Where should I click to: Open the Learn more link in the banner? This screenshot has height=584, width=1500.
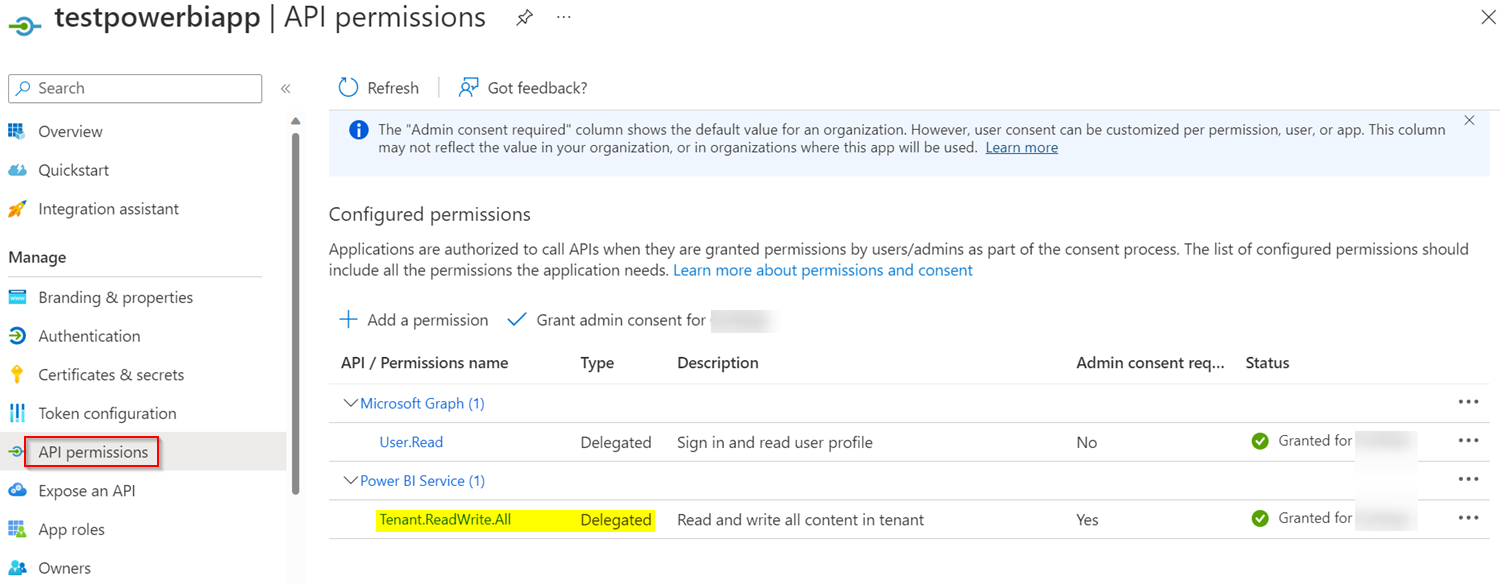click(x=1021, y=147)
